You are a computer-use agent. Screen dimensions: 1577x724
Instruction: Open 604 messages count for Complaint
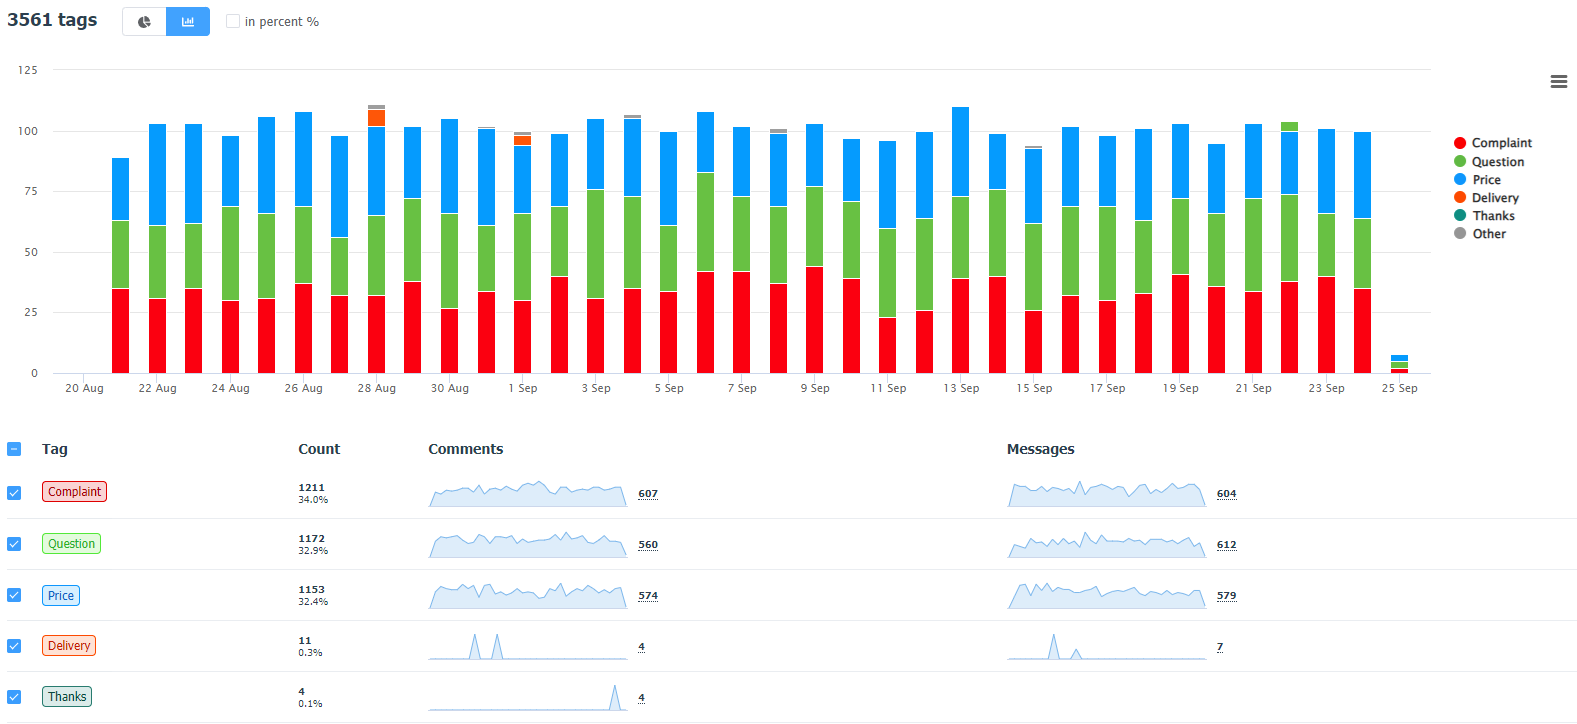click(x=1227, y=494)
